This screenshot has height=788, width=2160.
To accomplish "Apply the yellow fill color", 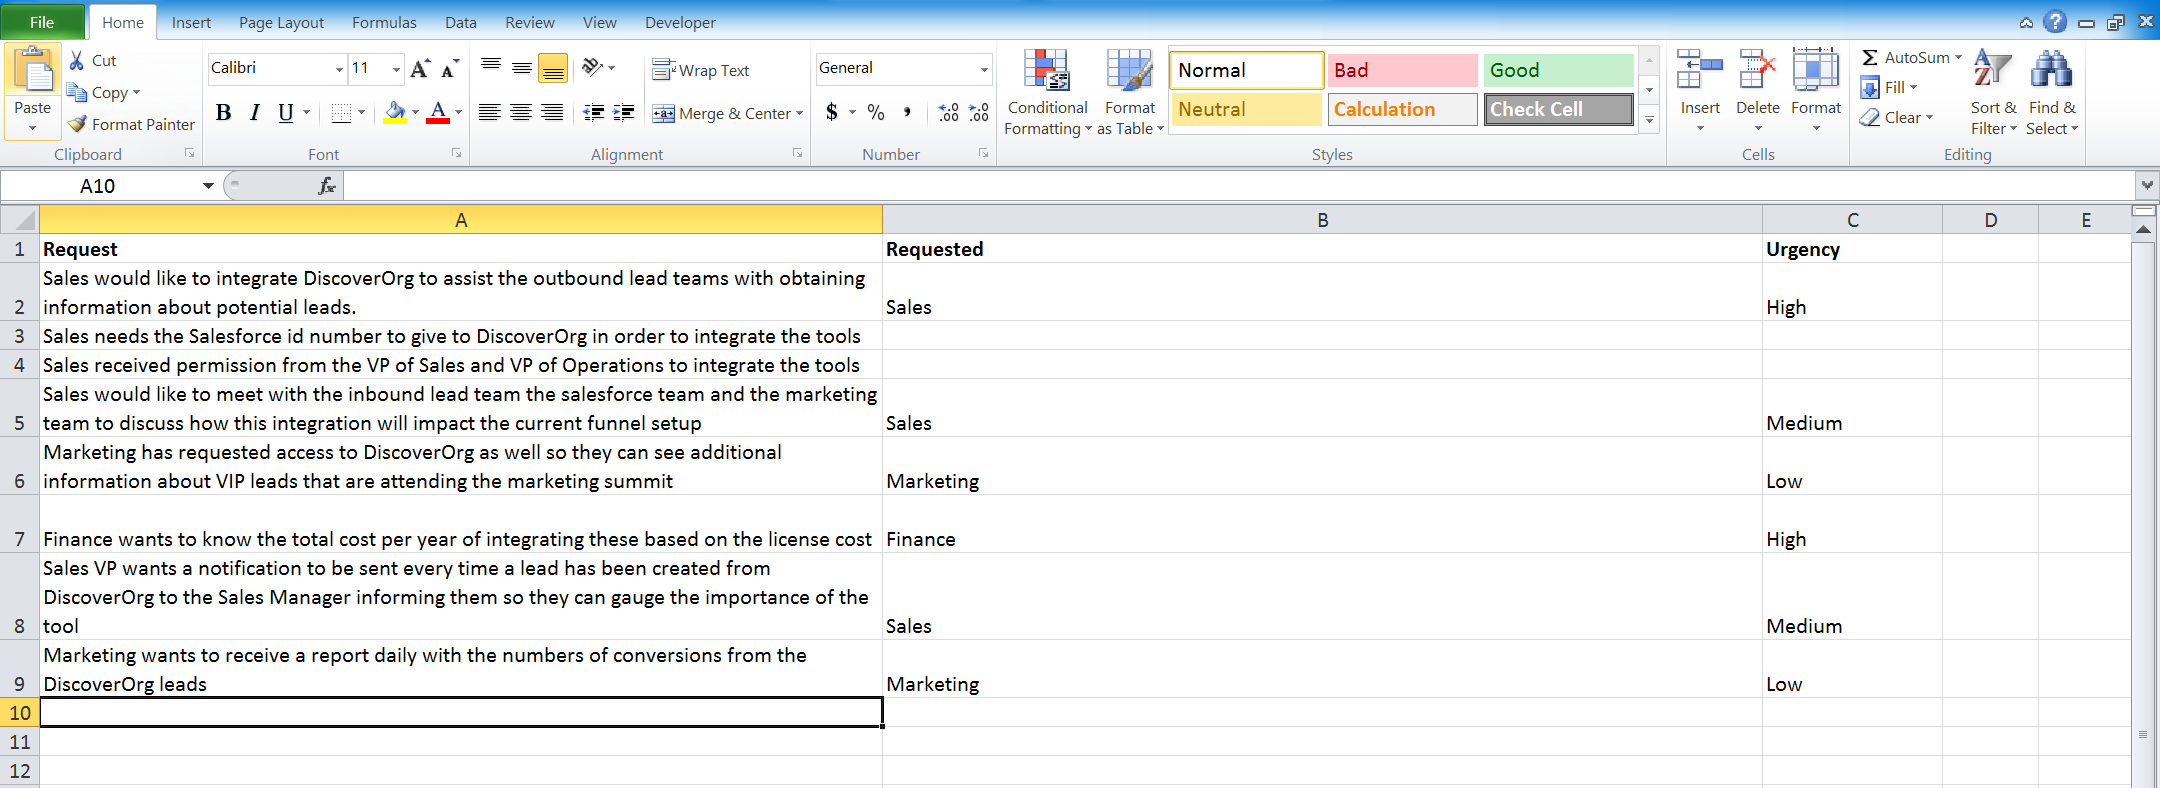I will coord(395,113).
